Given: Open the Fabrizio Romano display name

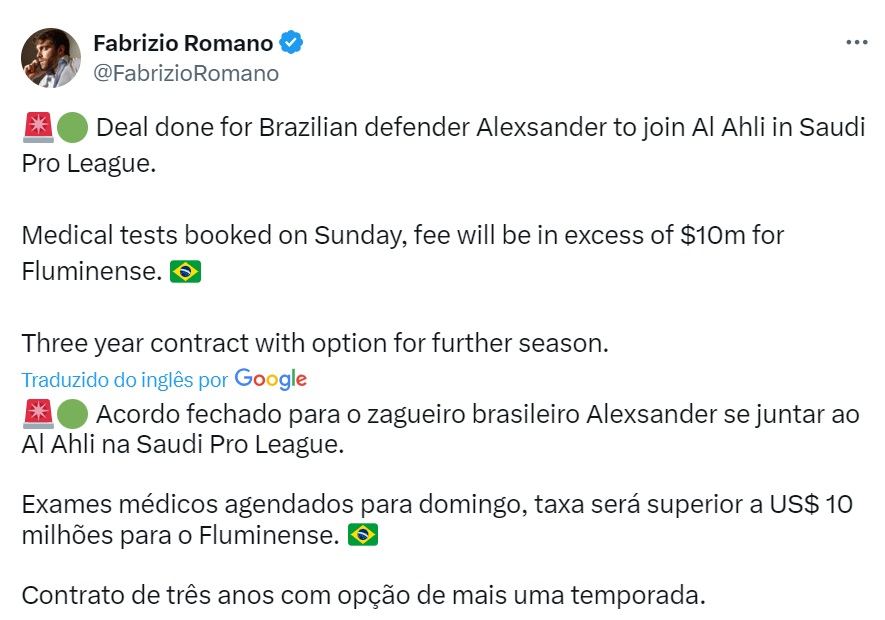Looking at the screenshot, I should point(183,43).
